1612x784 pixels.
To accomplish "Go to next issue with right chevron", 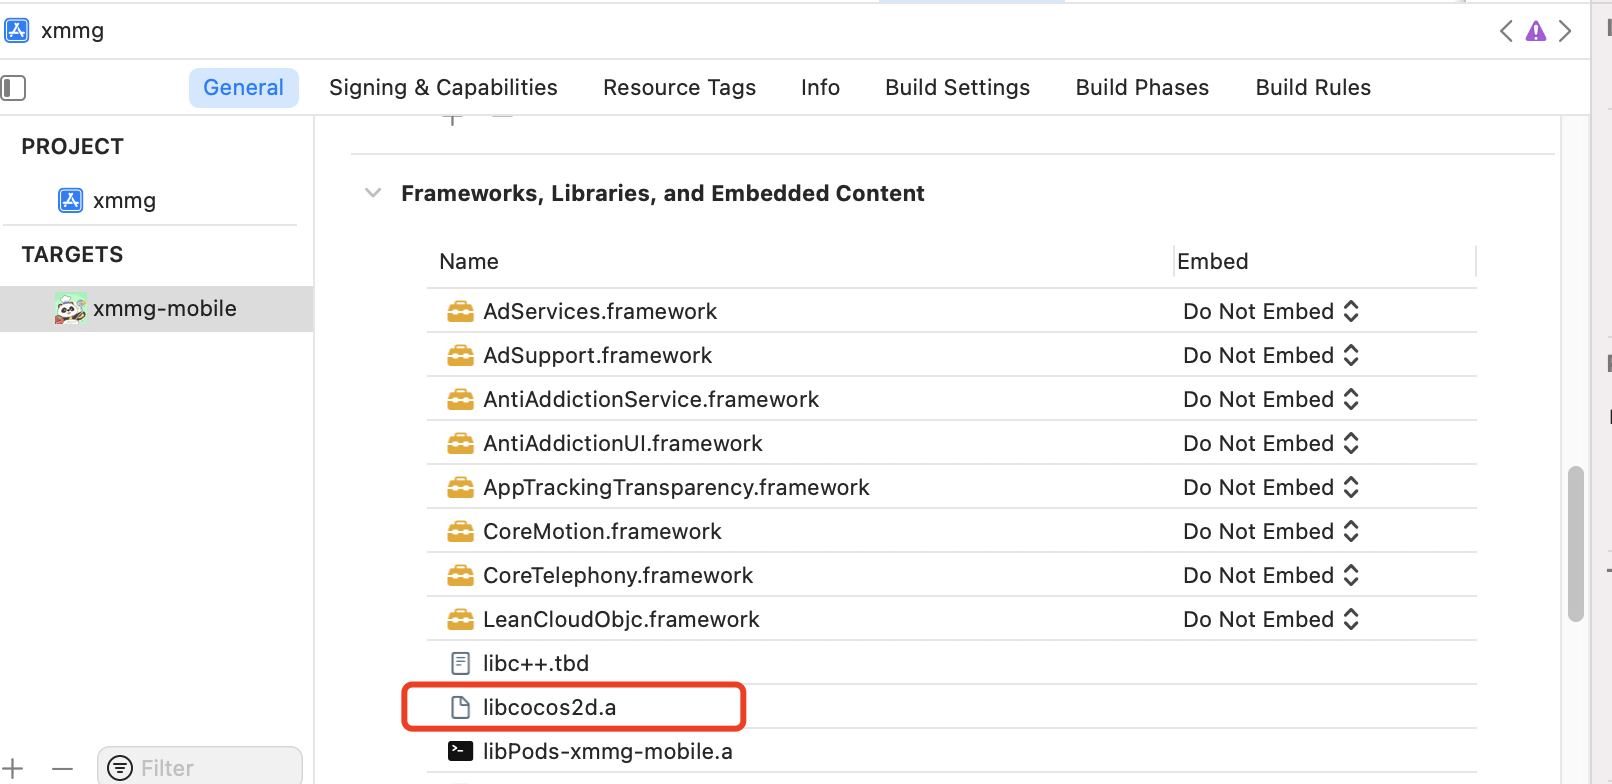I will coord(1565,32).
